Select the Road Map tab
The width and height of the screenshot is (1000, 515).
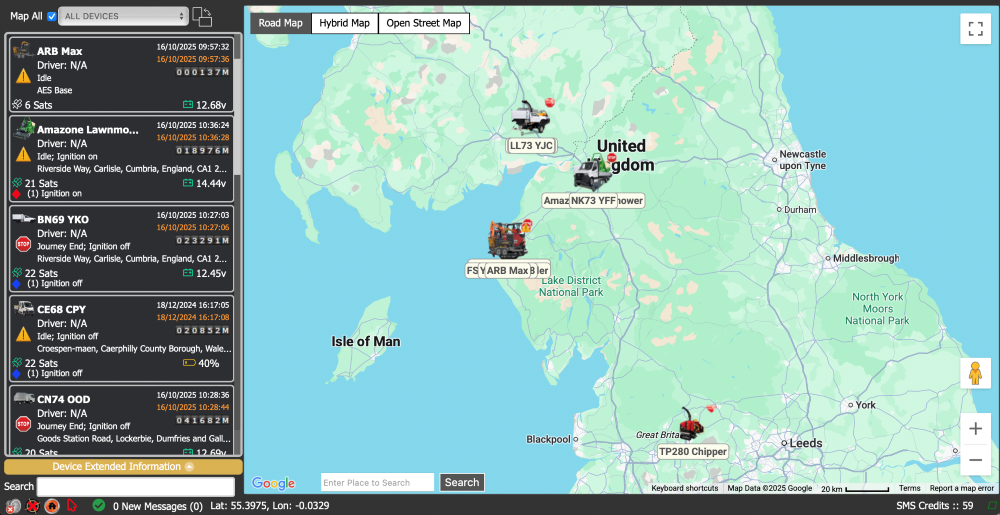[280, 23]
